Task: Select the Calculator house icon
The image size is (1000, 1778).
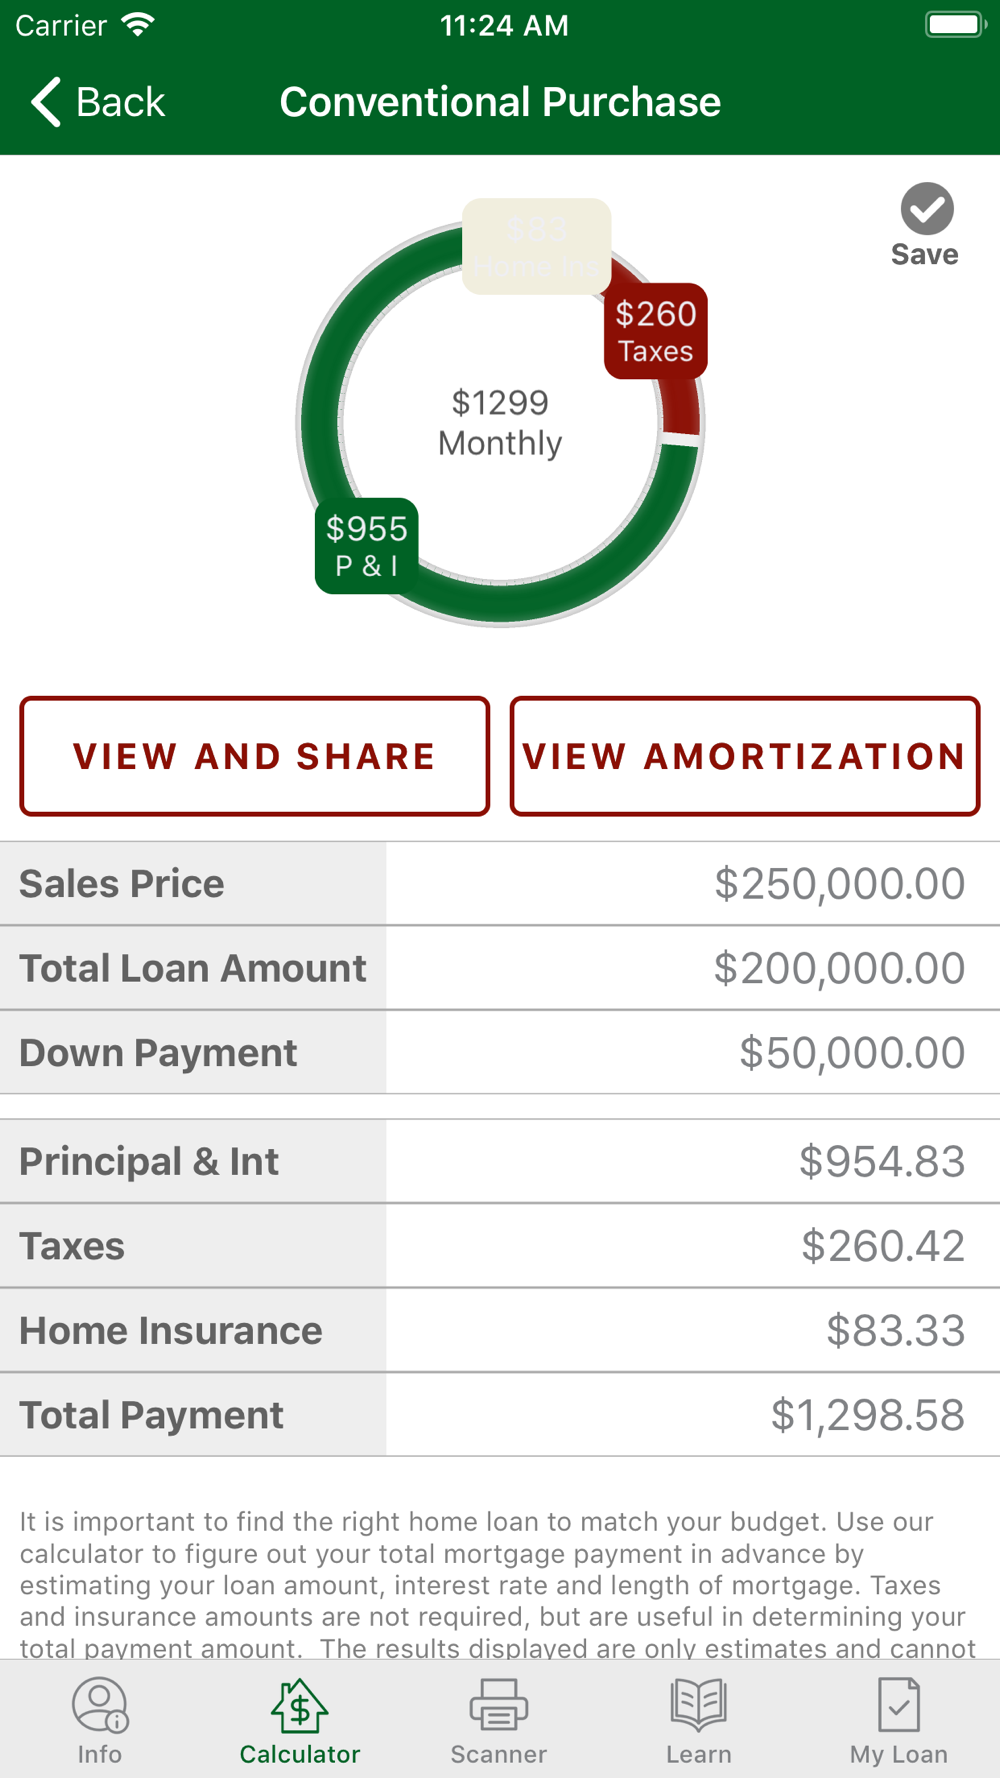Action: (299, 1705)
